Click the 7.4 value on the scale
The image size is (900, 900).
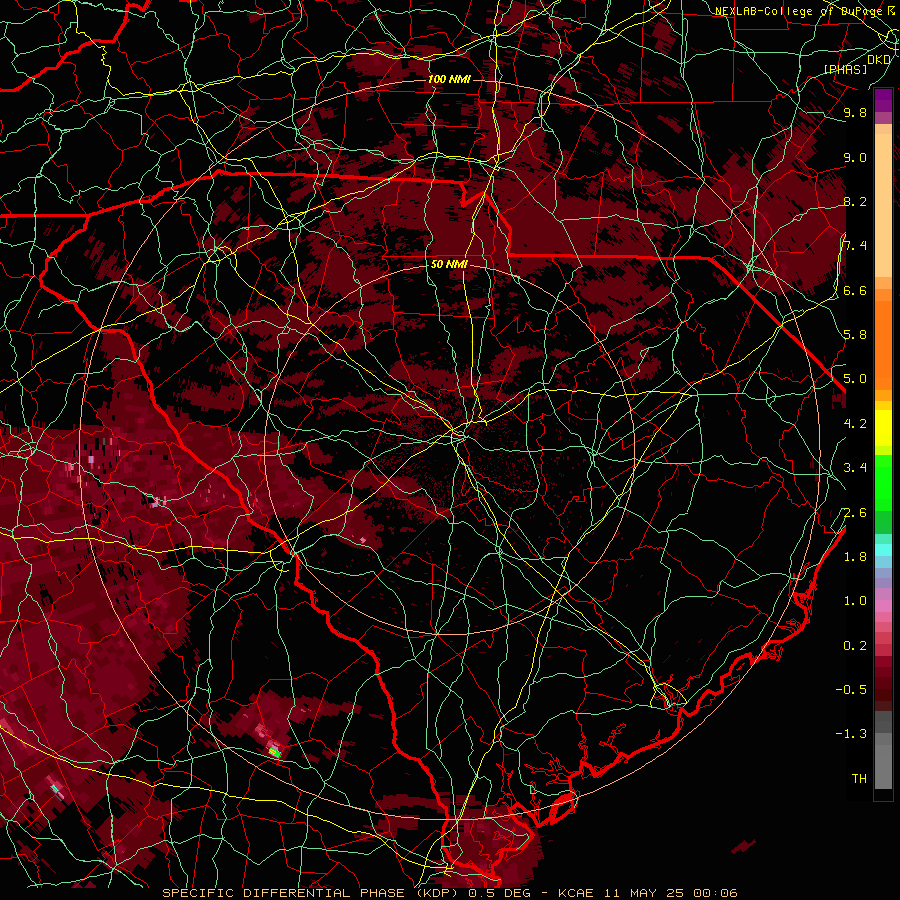tap(855, 246)
